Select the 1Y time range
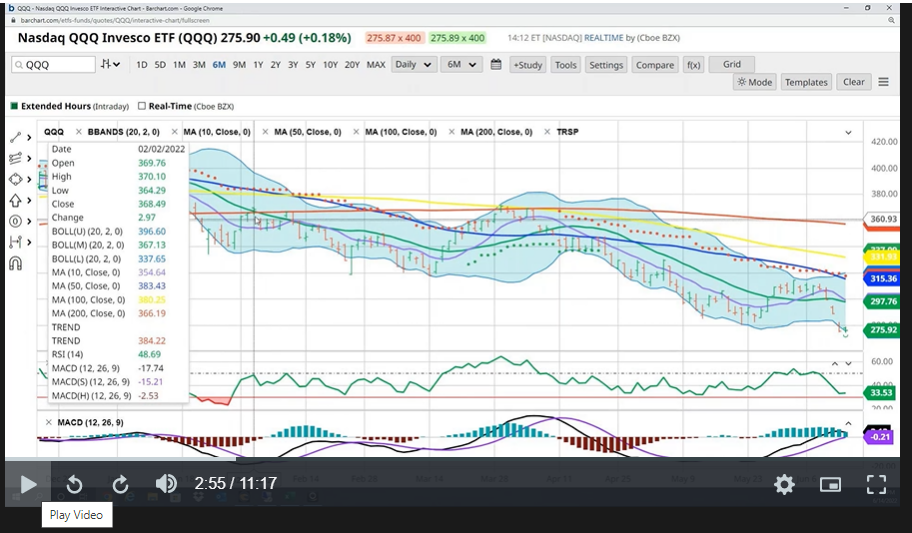This screenshot has width=912, height=533. [x=258, y=65]
